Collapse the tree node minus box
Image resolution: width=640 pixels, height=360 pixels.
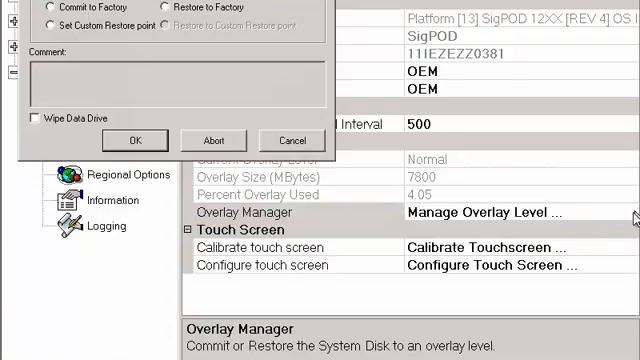(x=13, y=73)
